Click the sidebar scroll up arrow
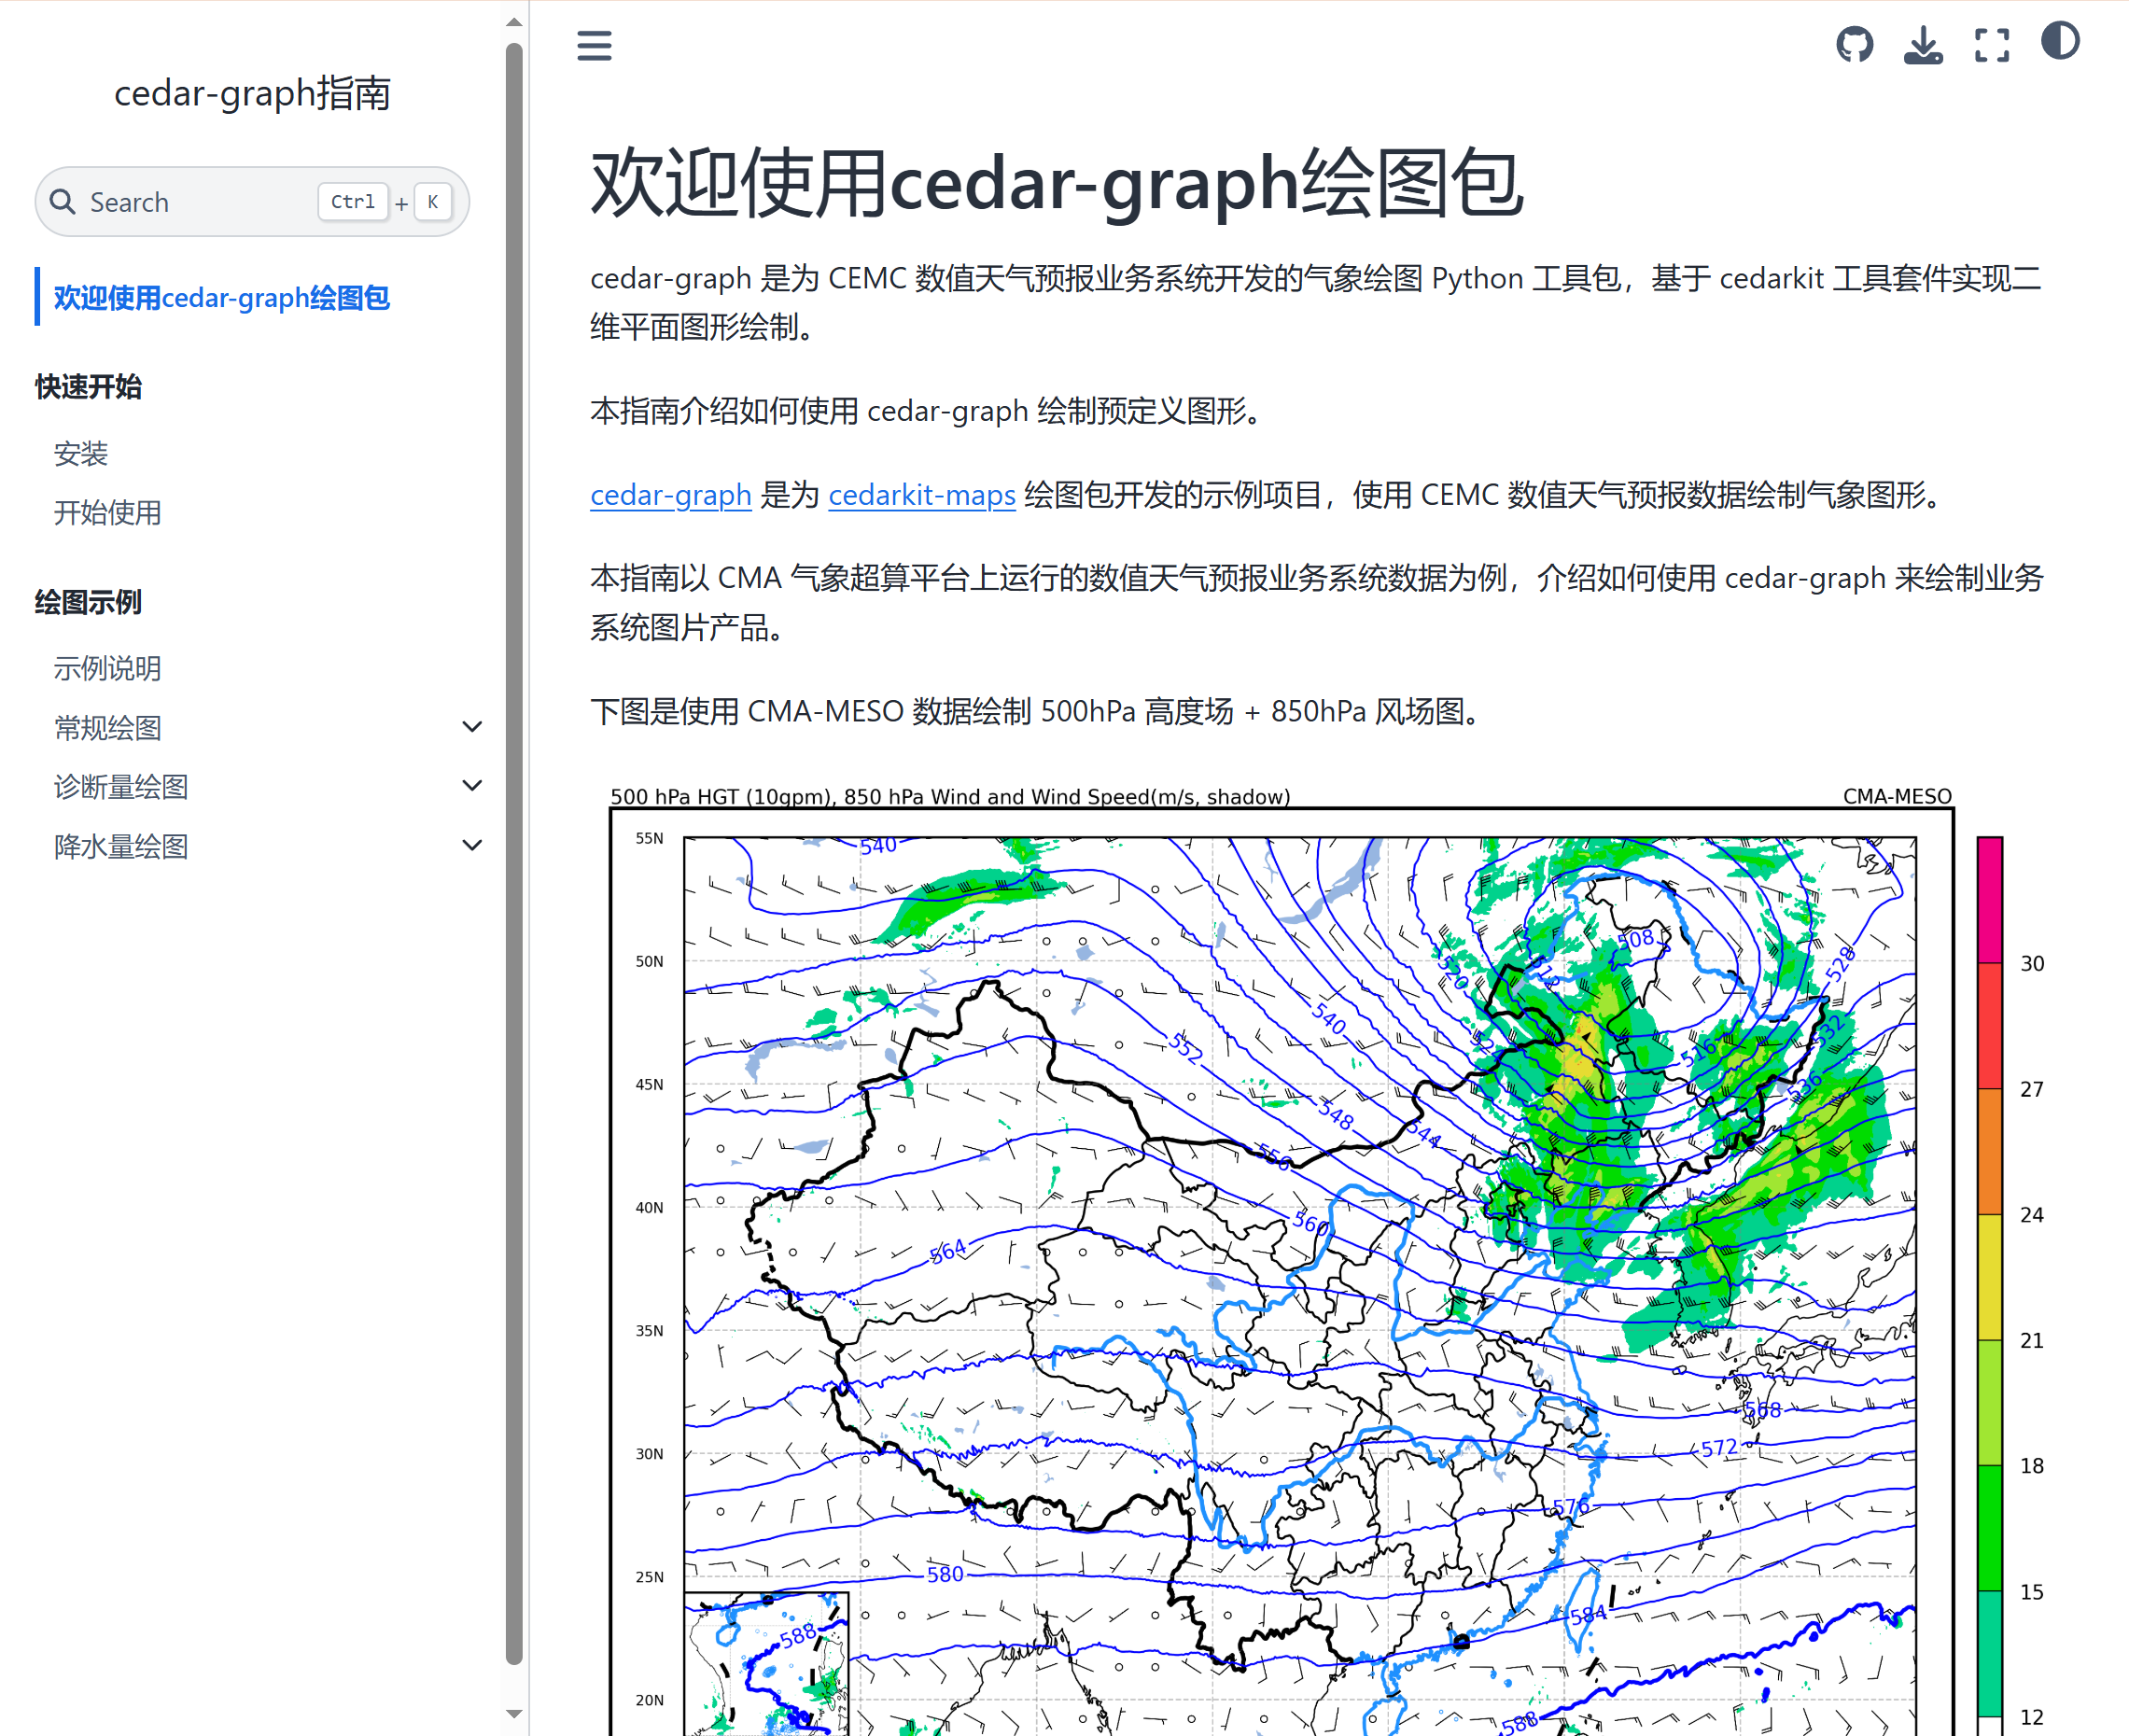This screenshot has height=1736, width=2129. 514,21
